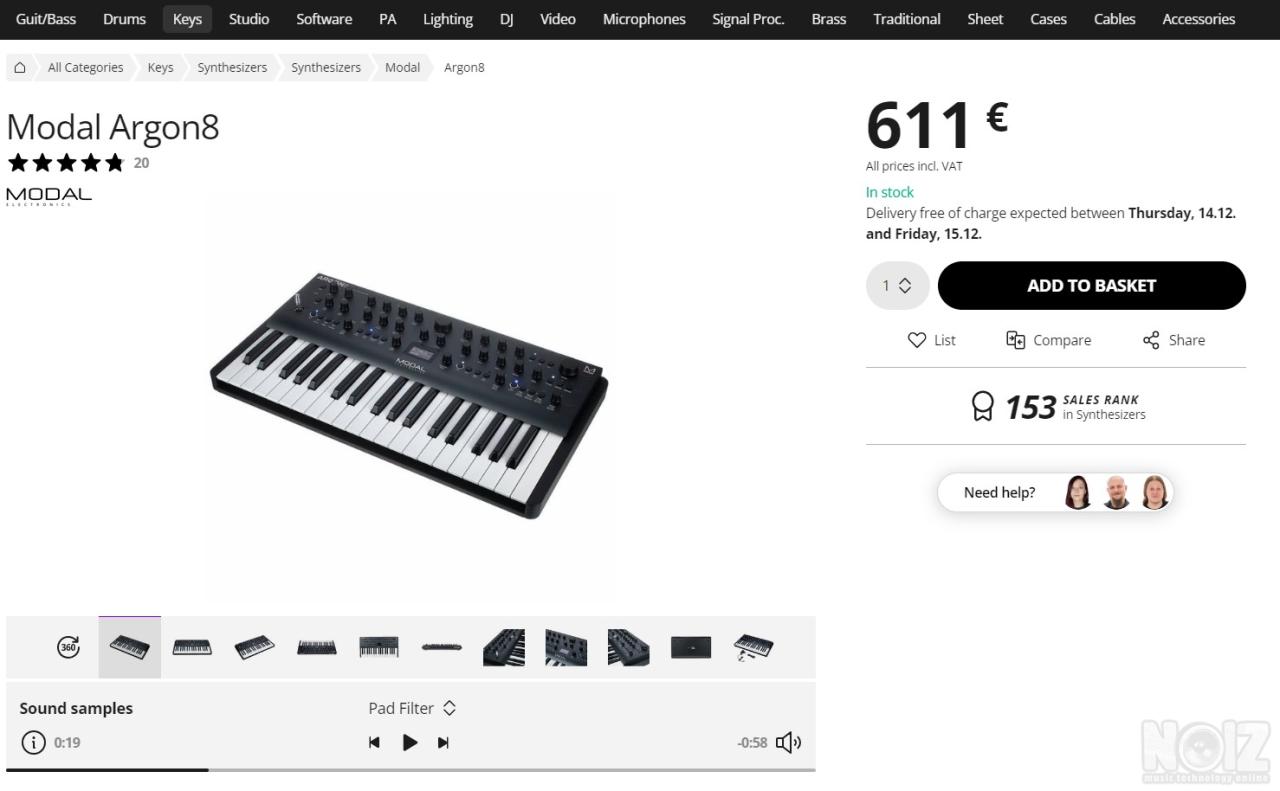Open the Microphones menu category
The height and width of the screenshot is (791, 1280).
tap(644, 19)
